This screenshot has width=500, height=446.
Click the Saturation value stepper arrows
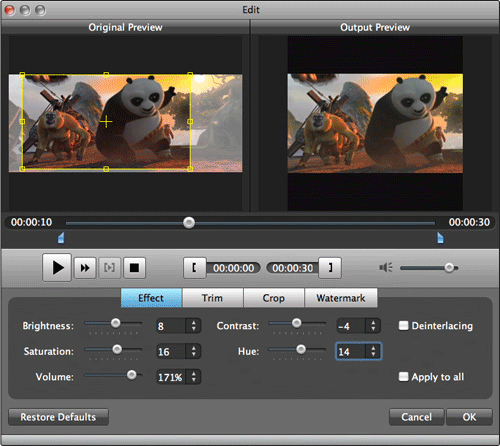click(x=194, y=351)
